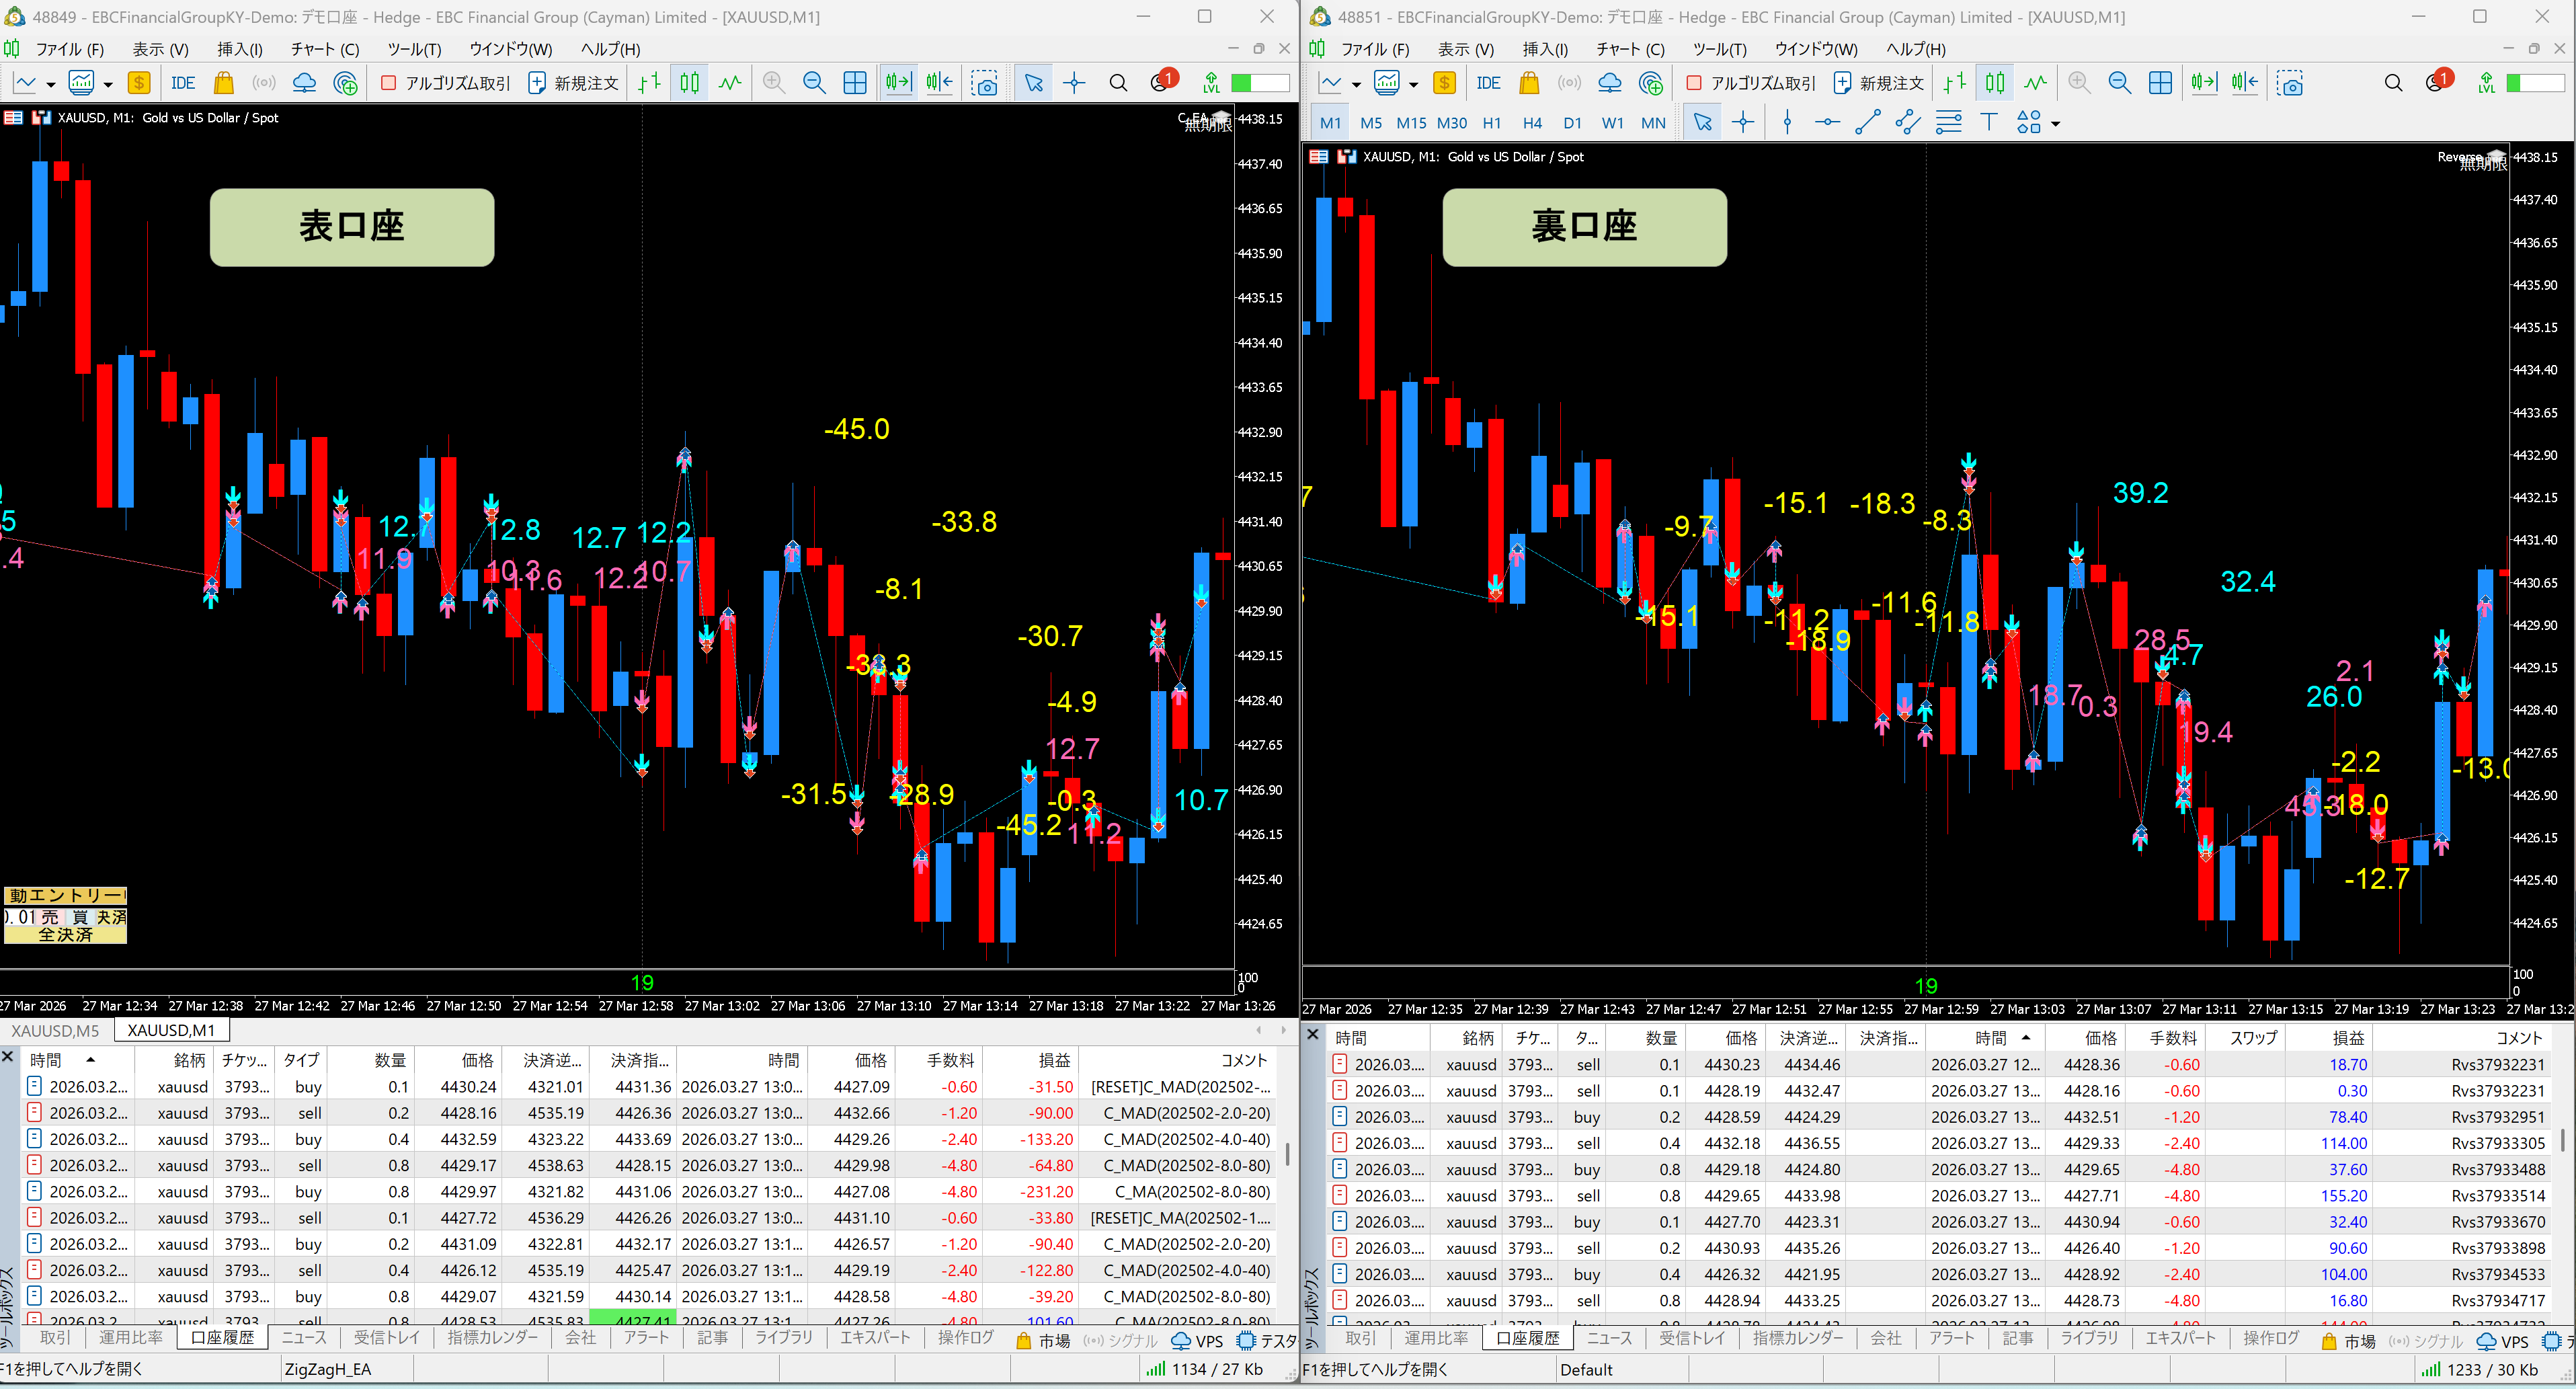2576x1389 pixels.
Task: Select the vertical line drawing tool
Action: [x=1787, y=123]
